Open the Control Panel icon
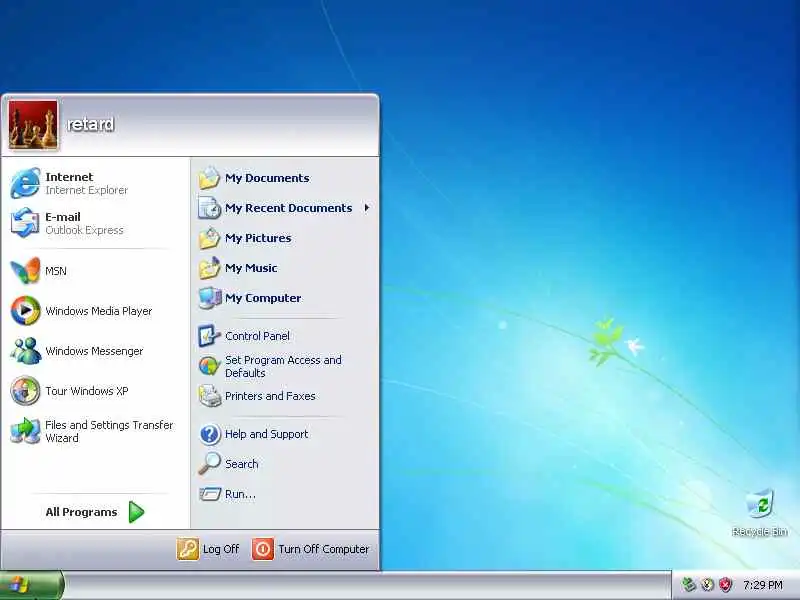 [x=209, y=336]
